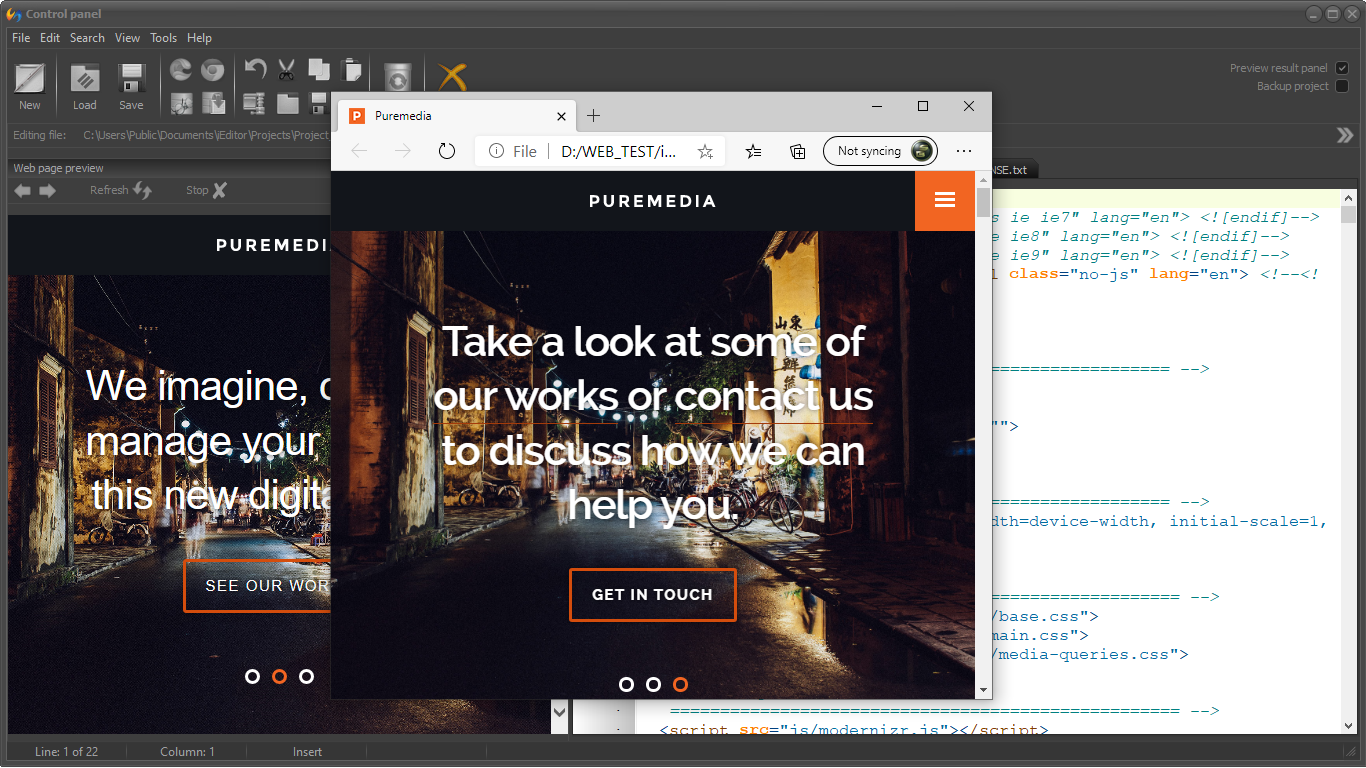Click the tree structure icon in the toolbar
Viewport: 1366px width, 768px height.
pyautogui.click(x=254, y=102)
